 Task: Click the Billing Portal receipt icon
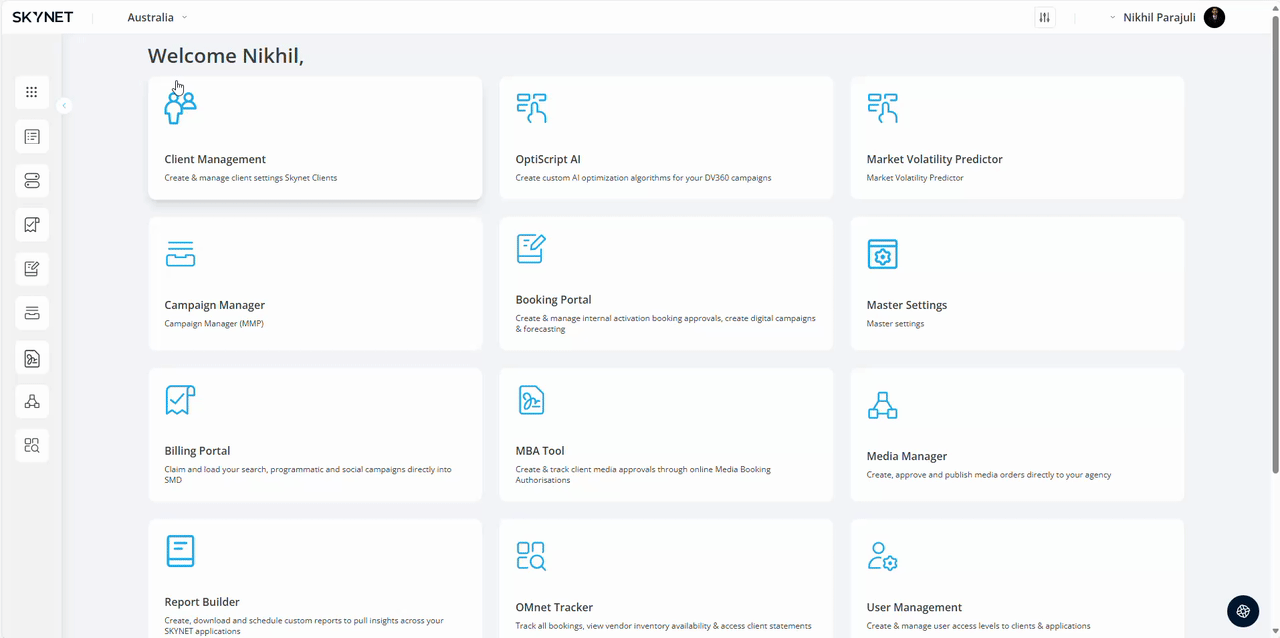click(180, 400)
